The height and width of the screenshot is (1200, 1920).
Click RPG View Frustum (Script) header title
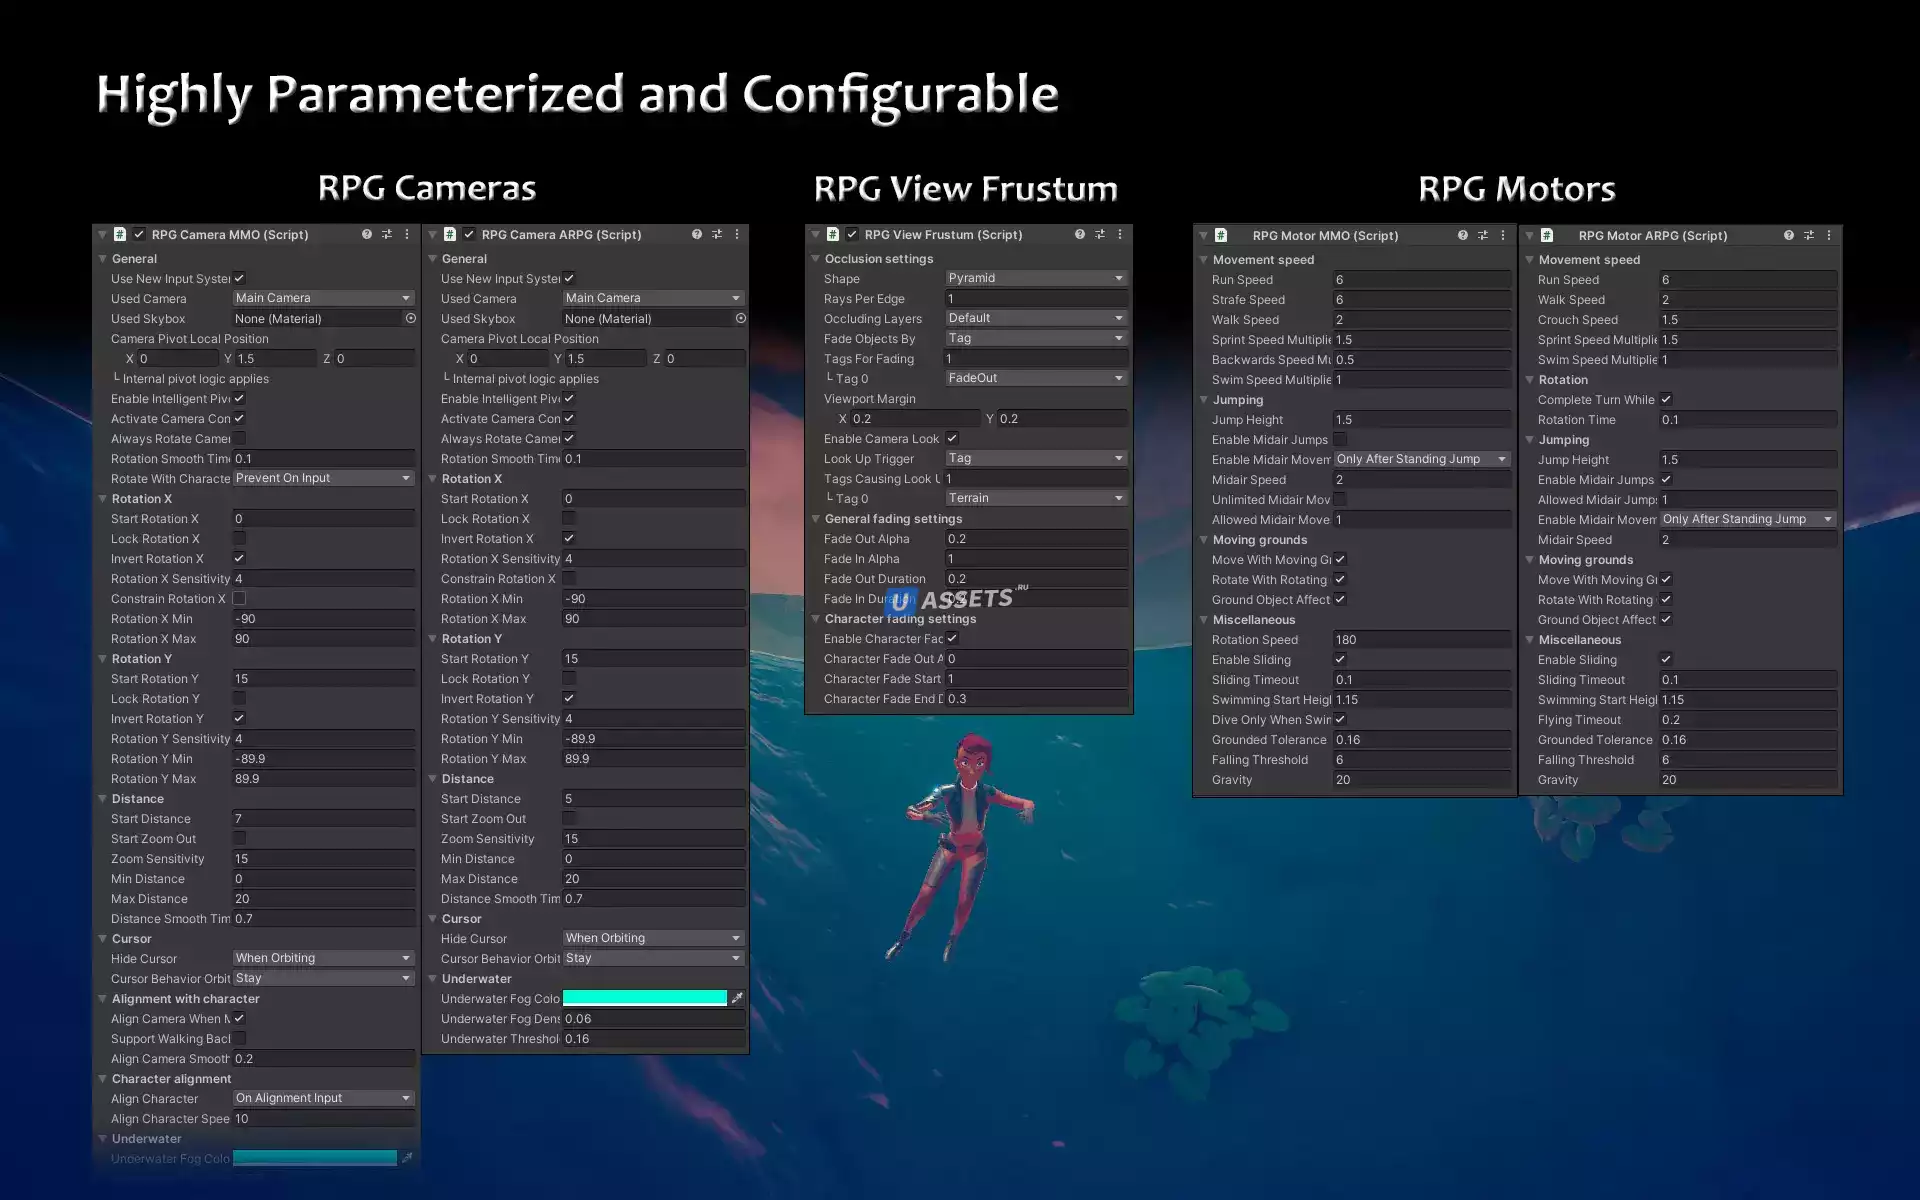(x=943, y=234)
